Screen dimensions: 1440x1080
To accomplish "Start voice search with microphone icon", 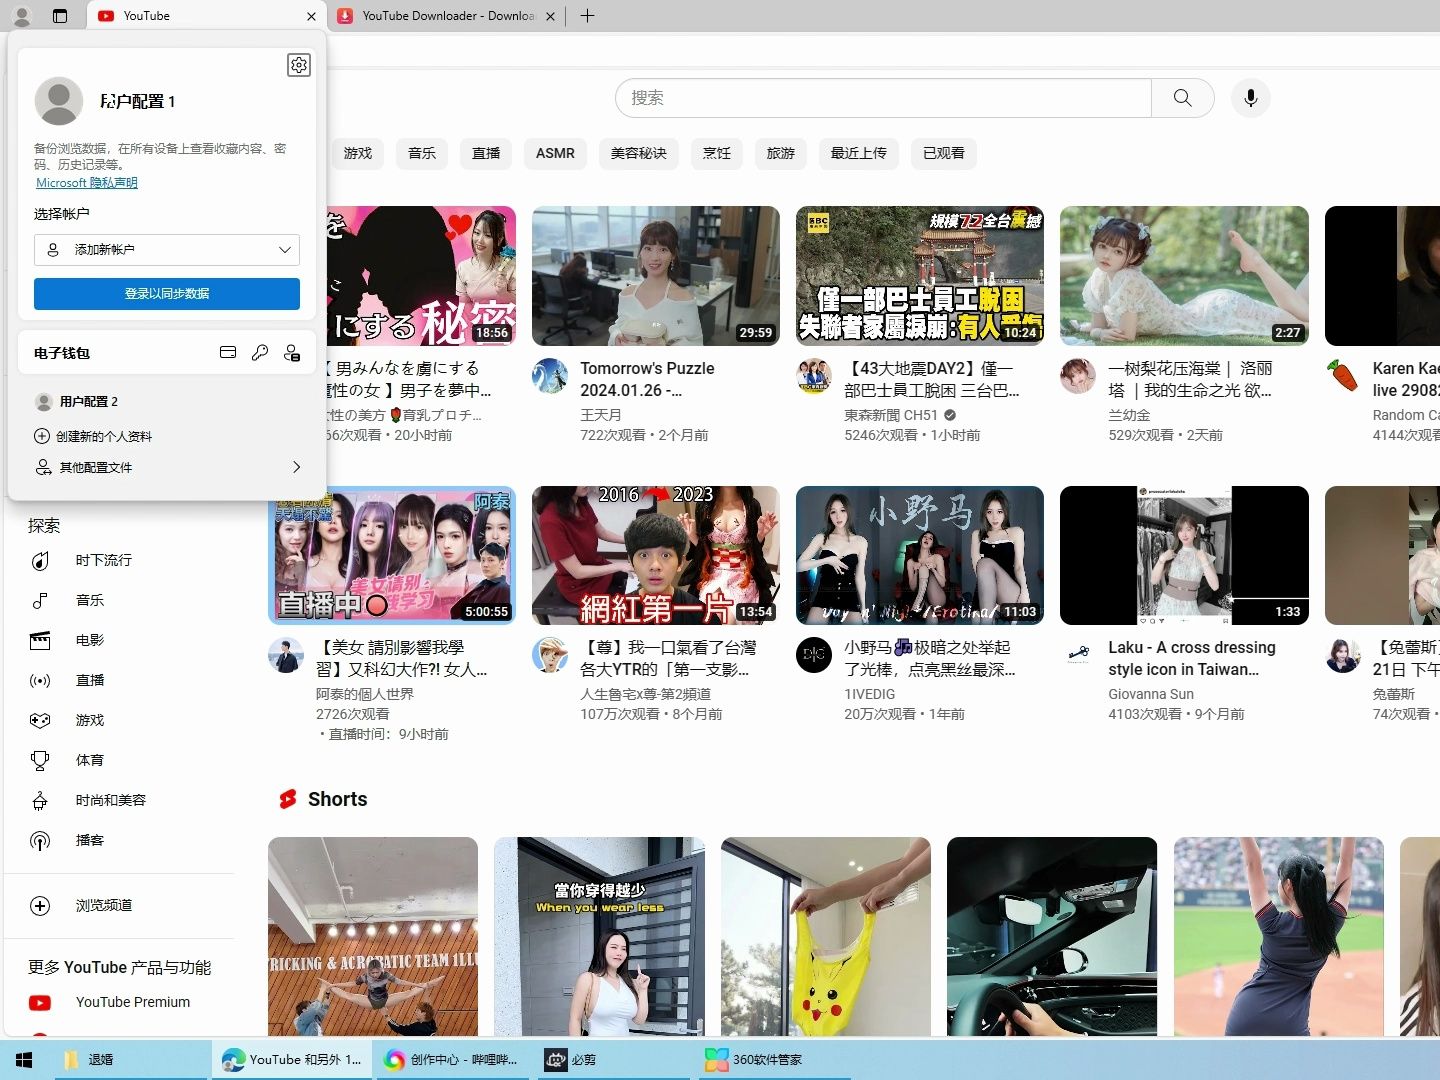I will pyautogui.click(x=1250, y=98).
